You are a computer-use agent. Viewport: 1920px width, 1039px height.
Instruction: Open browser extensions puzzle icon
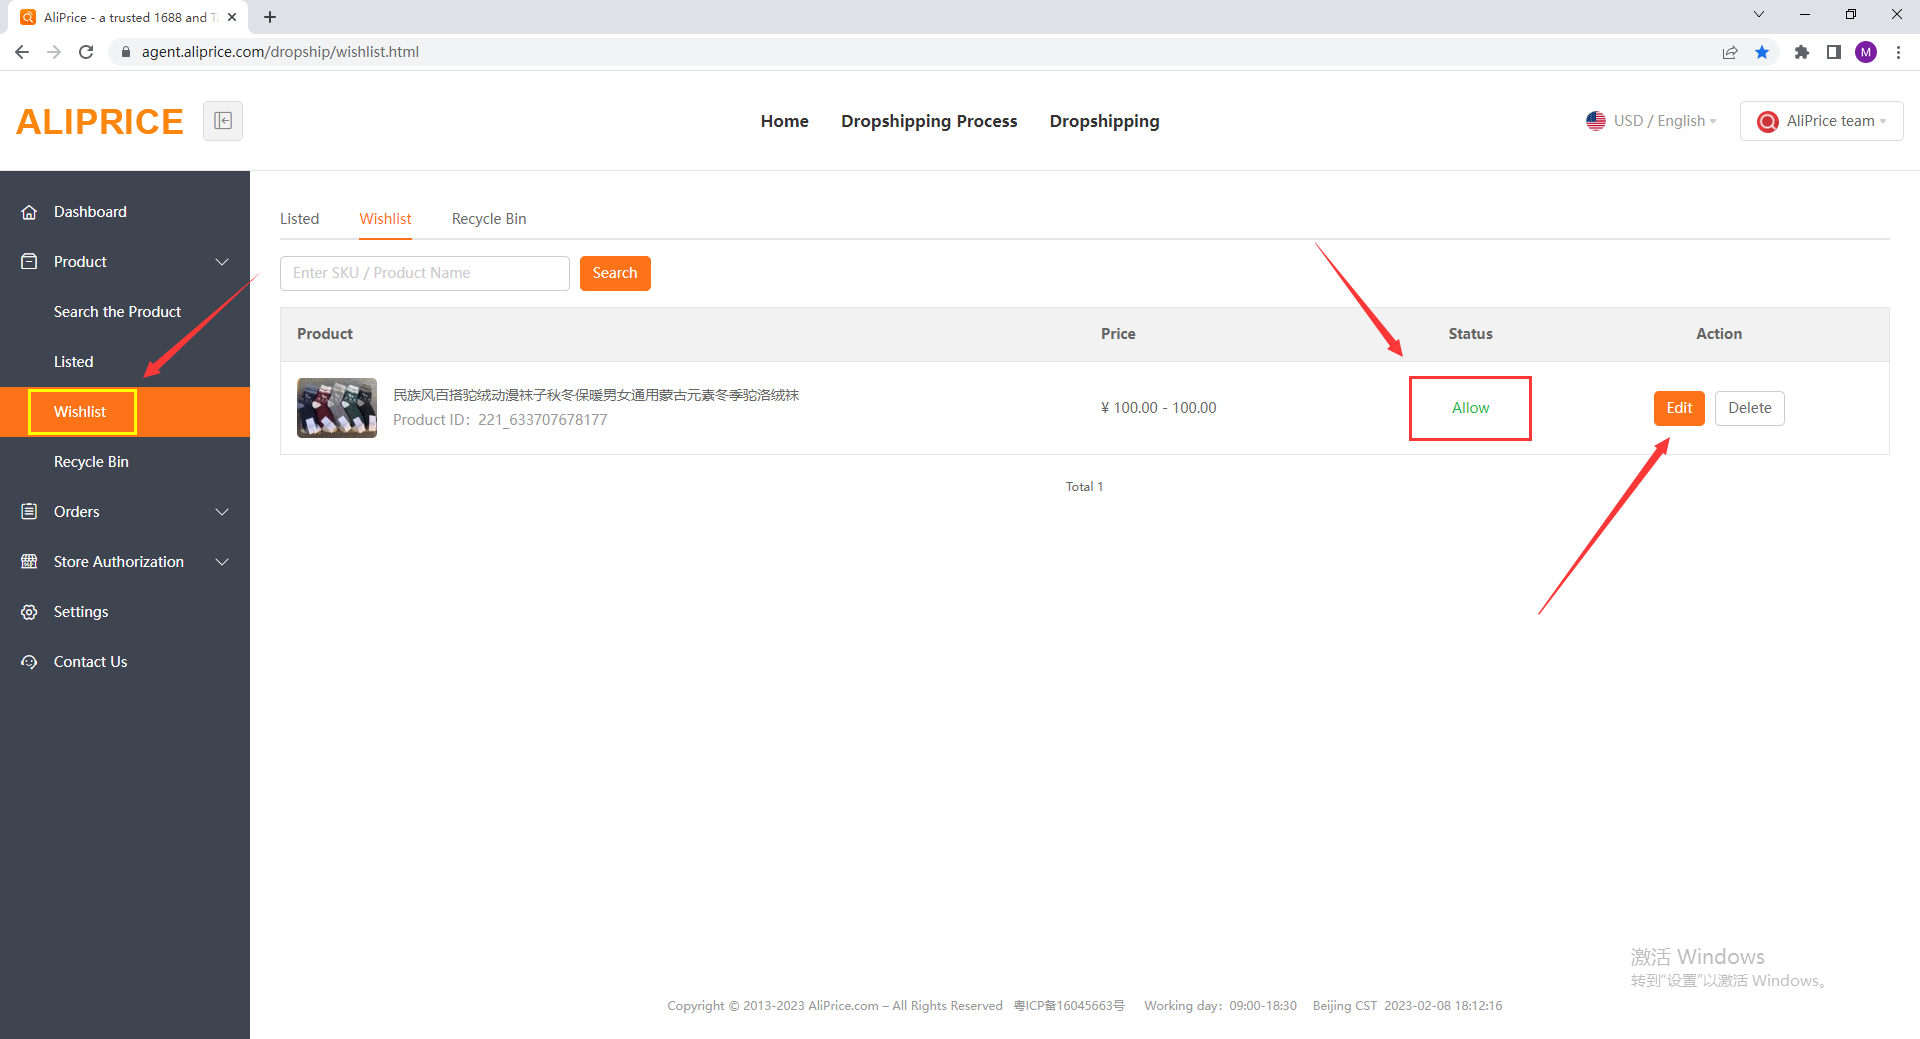pyautogui.click(x=1802, y=52)
